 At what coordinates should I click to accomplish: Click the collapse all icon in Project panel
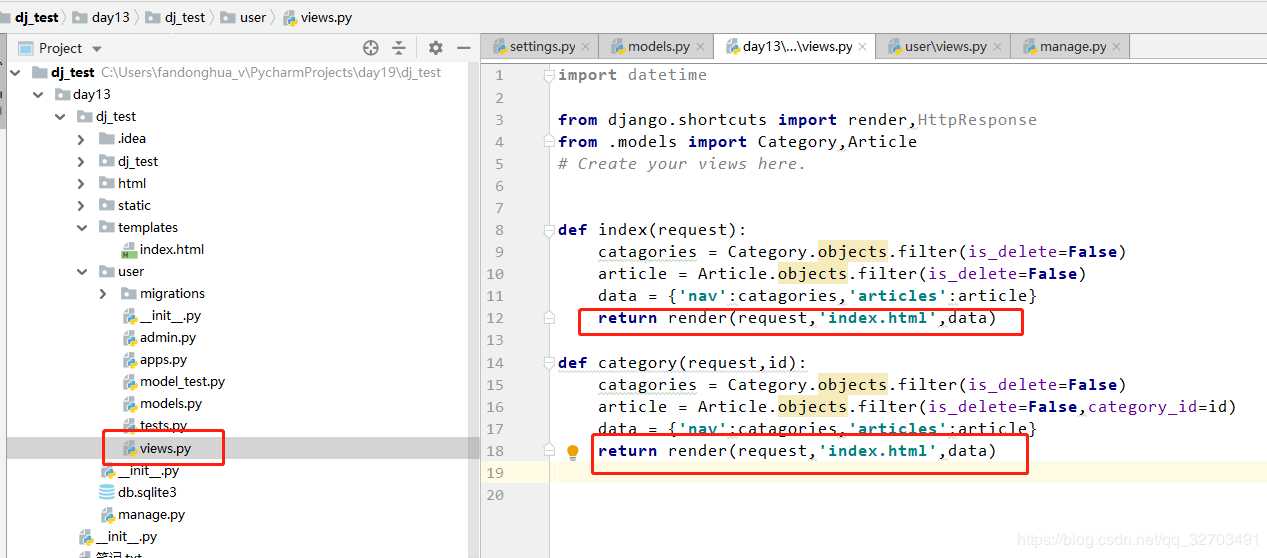click(399, 47)
